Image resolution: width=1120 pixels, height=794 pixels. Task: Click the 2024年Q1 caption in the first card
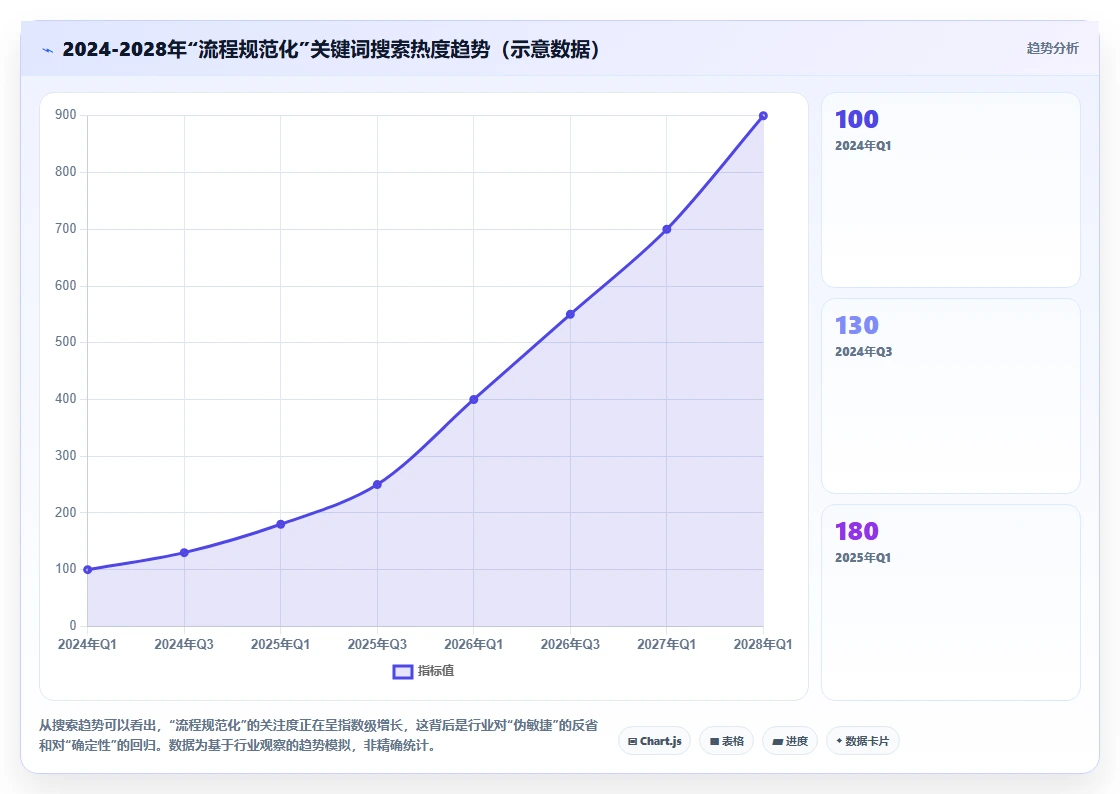click(863, 146)
